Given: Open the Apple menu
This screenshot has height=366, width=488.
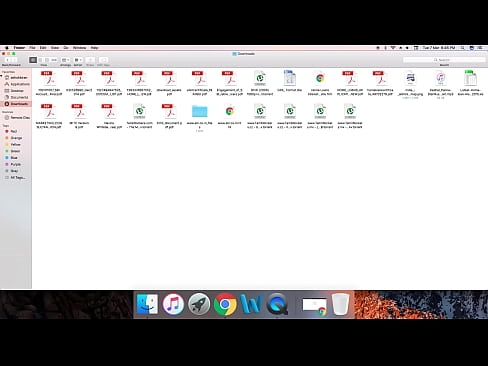Looking at the screenshot, I should [x=6, y=48].
